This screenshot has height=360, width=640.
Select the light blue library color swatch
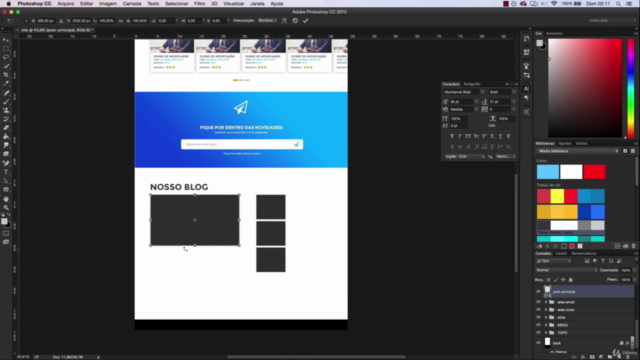(x=548, y=172)
